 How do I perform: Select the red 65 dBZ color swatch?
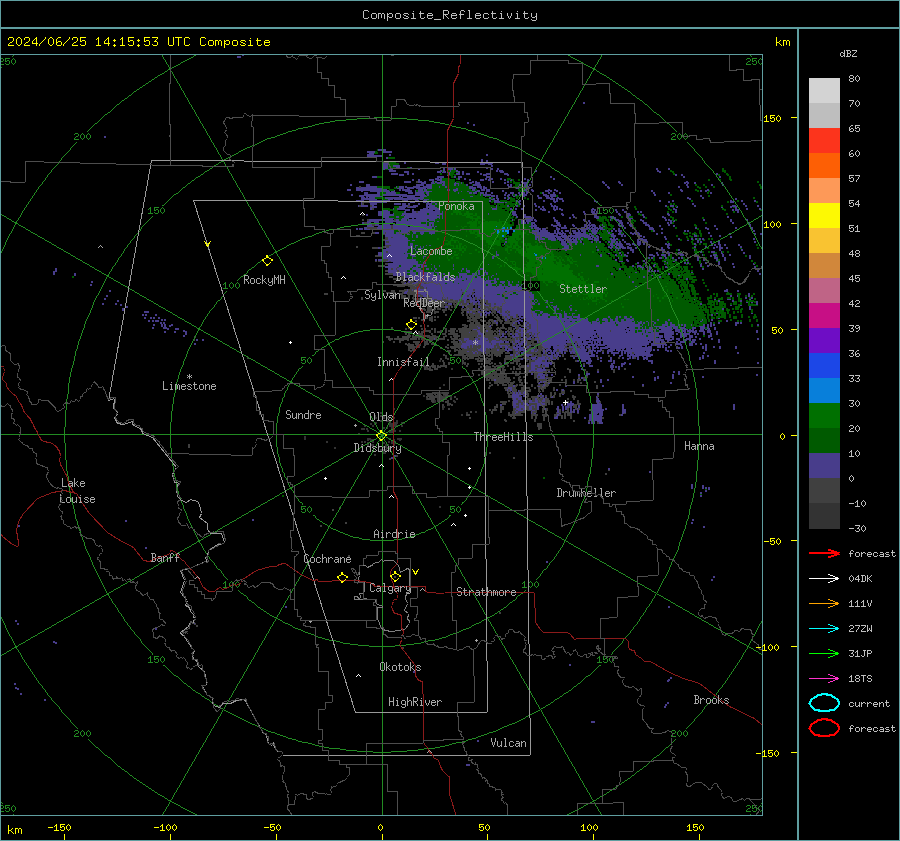coord(824,141)
